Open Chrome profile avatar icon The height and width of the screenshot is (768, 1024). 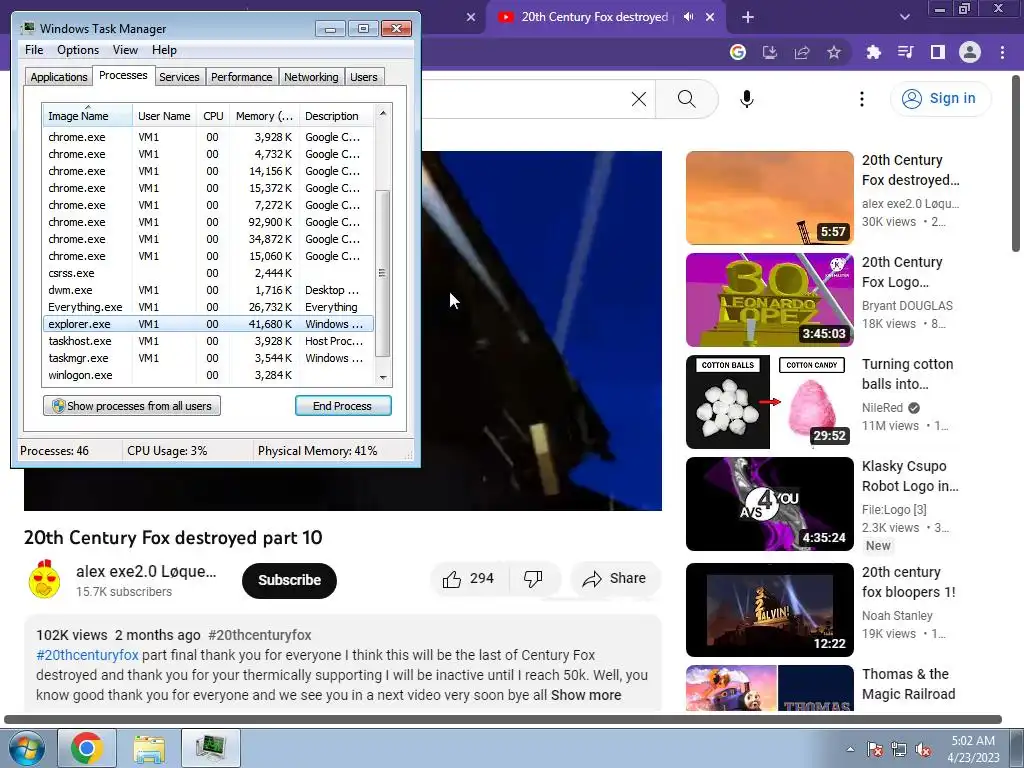(x=970, y=52)
